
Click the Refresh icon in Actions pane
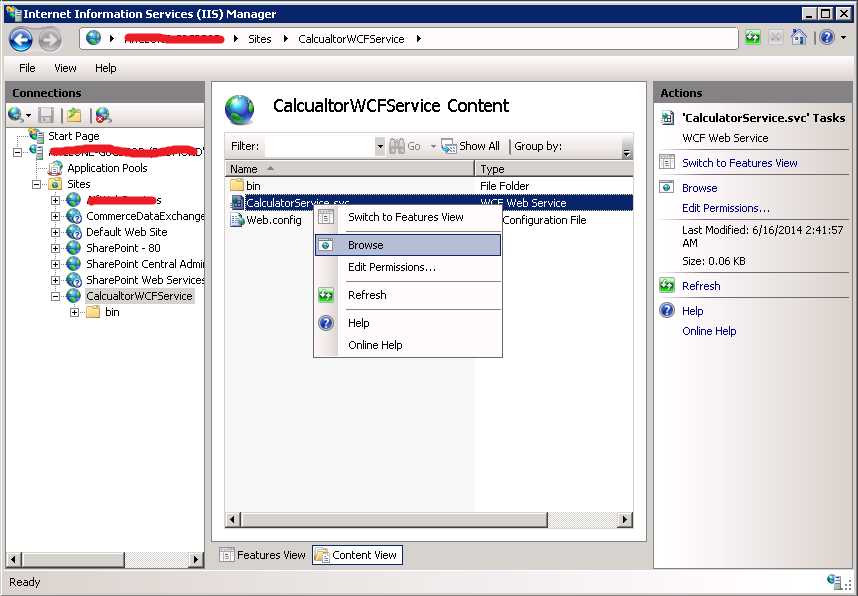[666, 285]
